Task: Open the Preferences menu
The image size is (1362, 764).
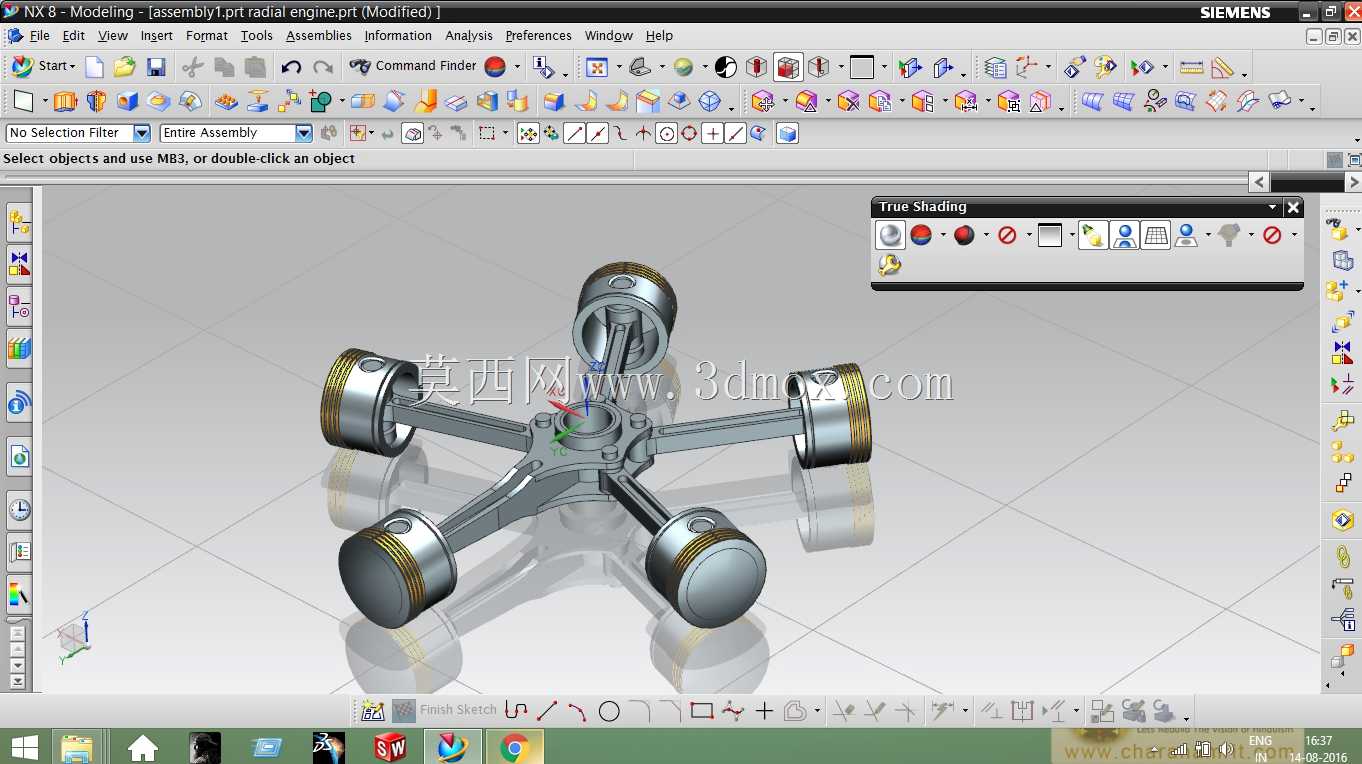Action: coord(539,36)
